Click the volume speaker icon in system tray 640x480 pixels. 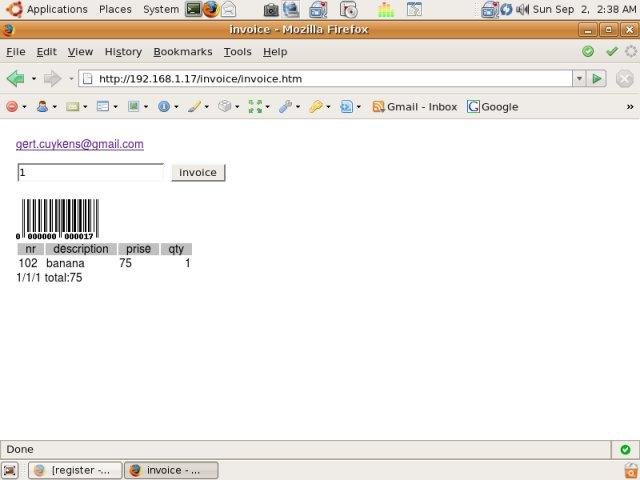(522, 9)
